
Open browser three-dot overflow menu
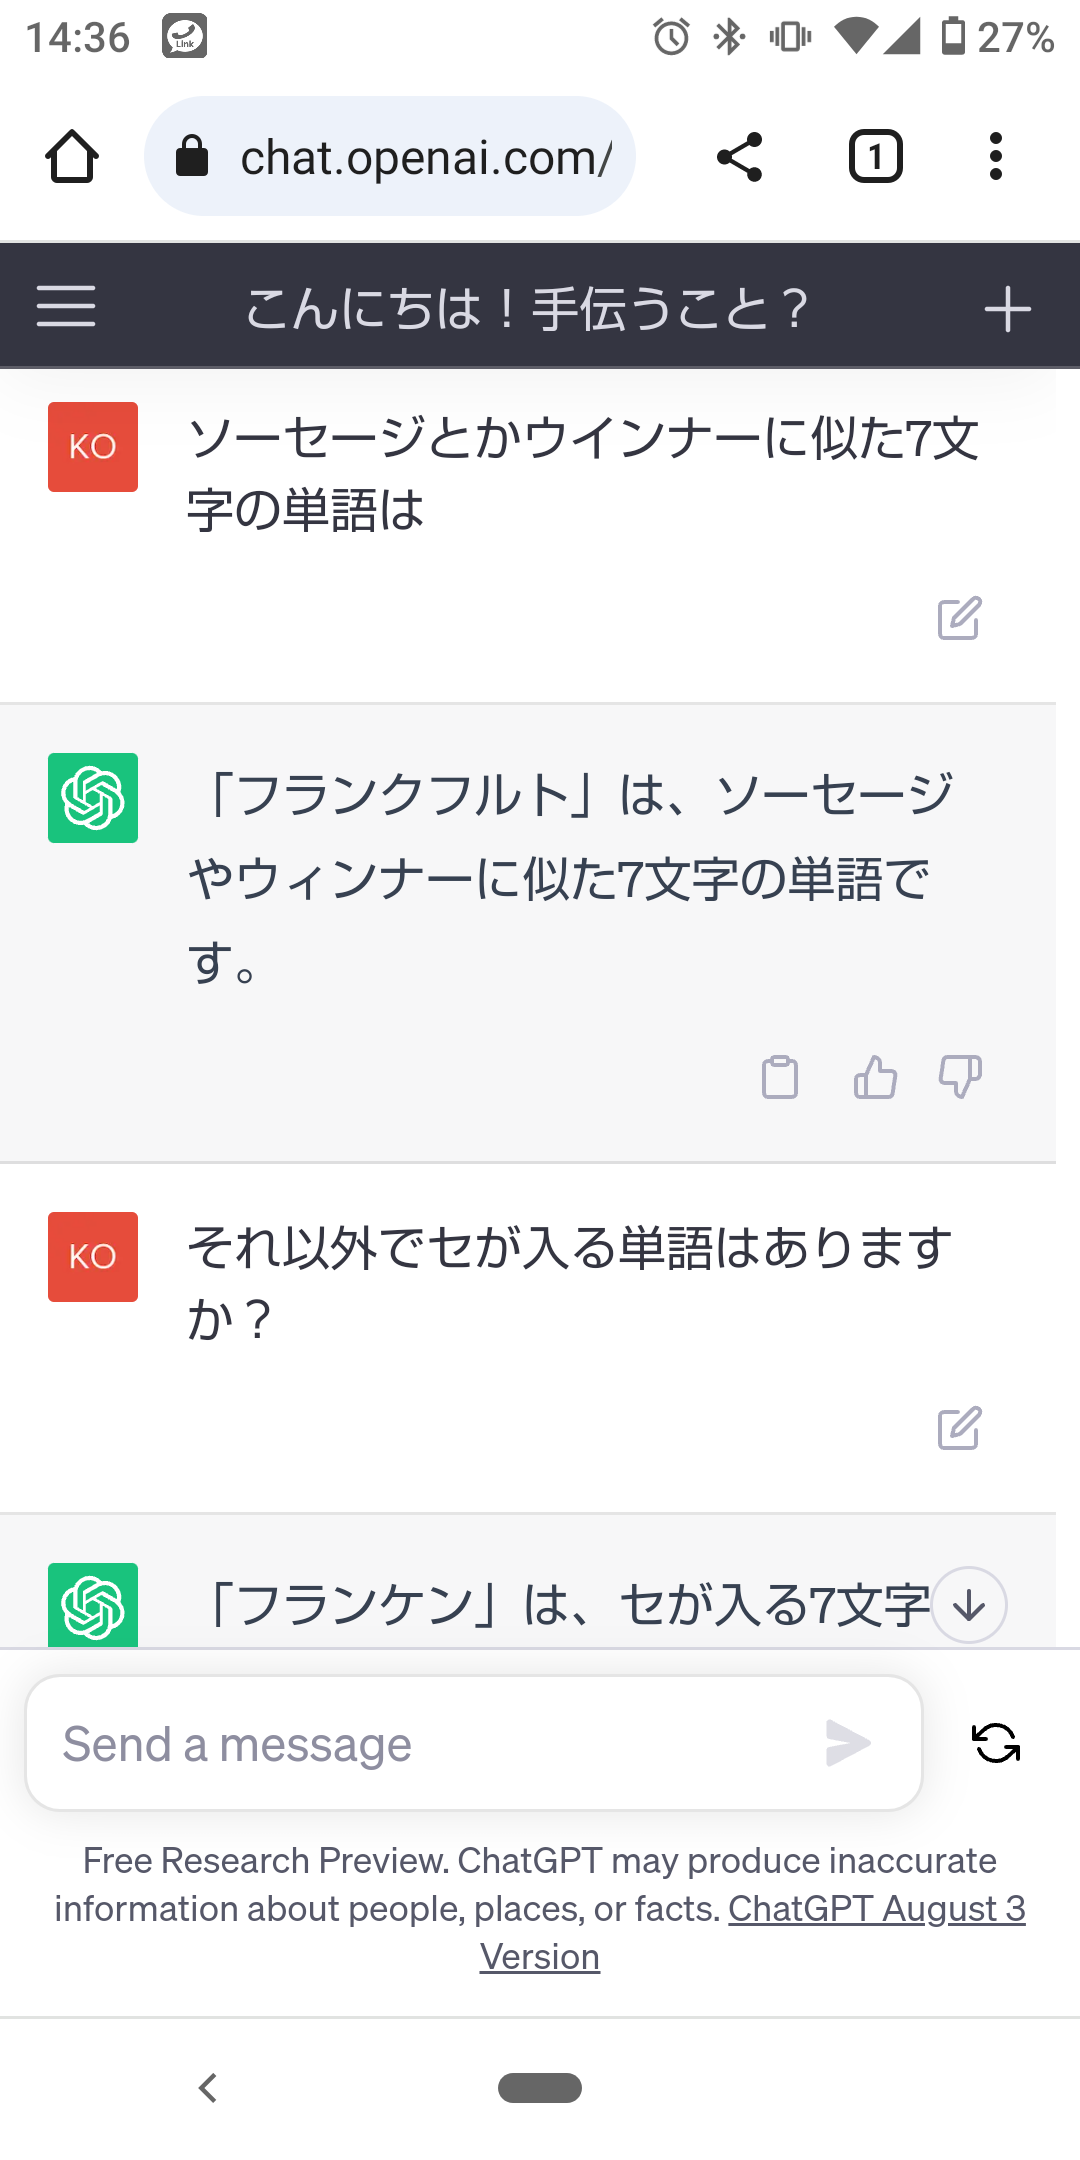(995, 157)
